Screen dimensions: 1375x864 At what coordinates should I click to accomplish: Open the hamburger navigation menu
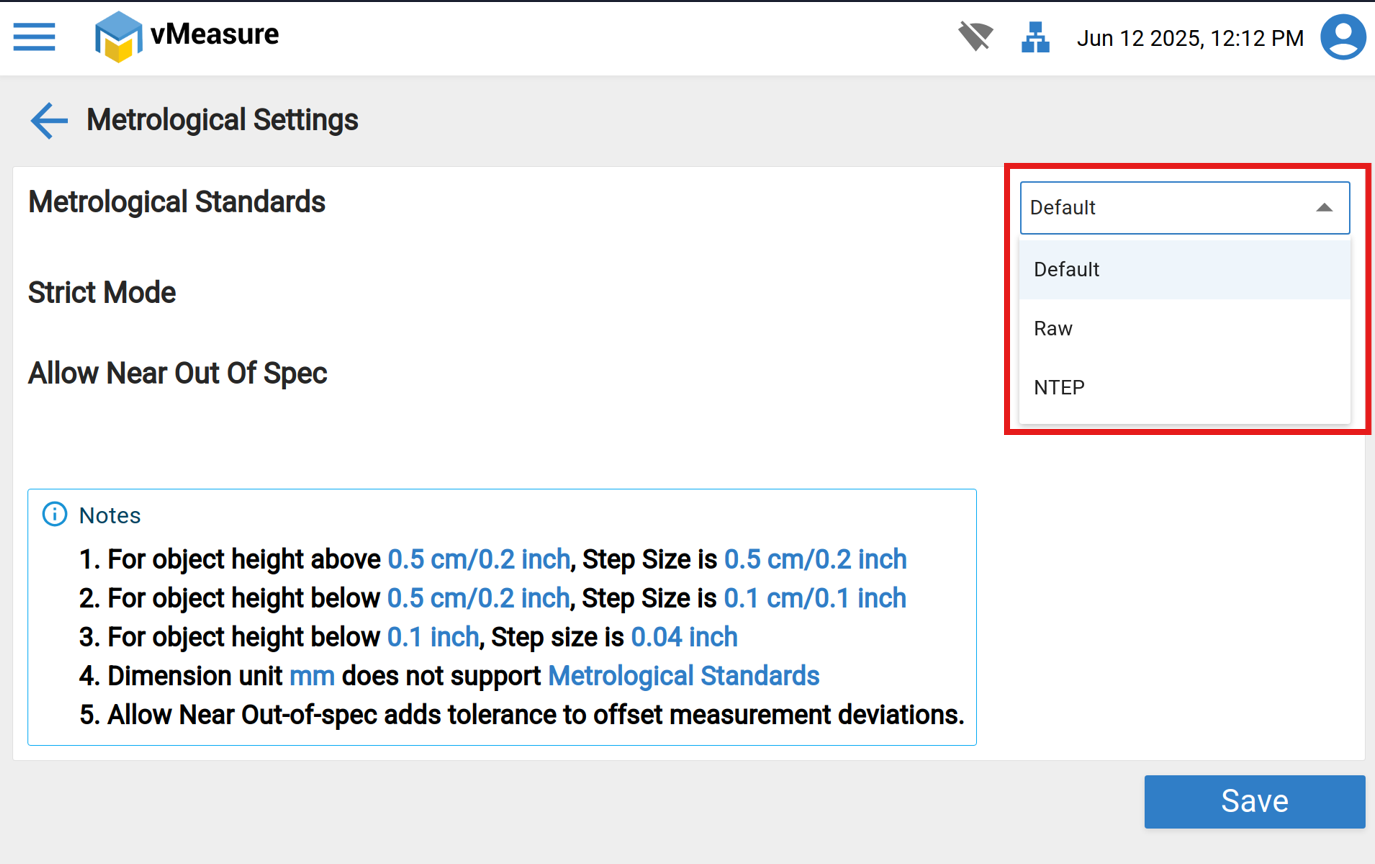[34, 38]
